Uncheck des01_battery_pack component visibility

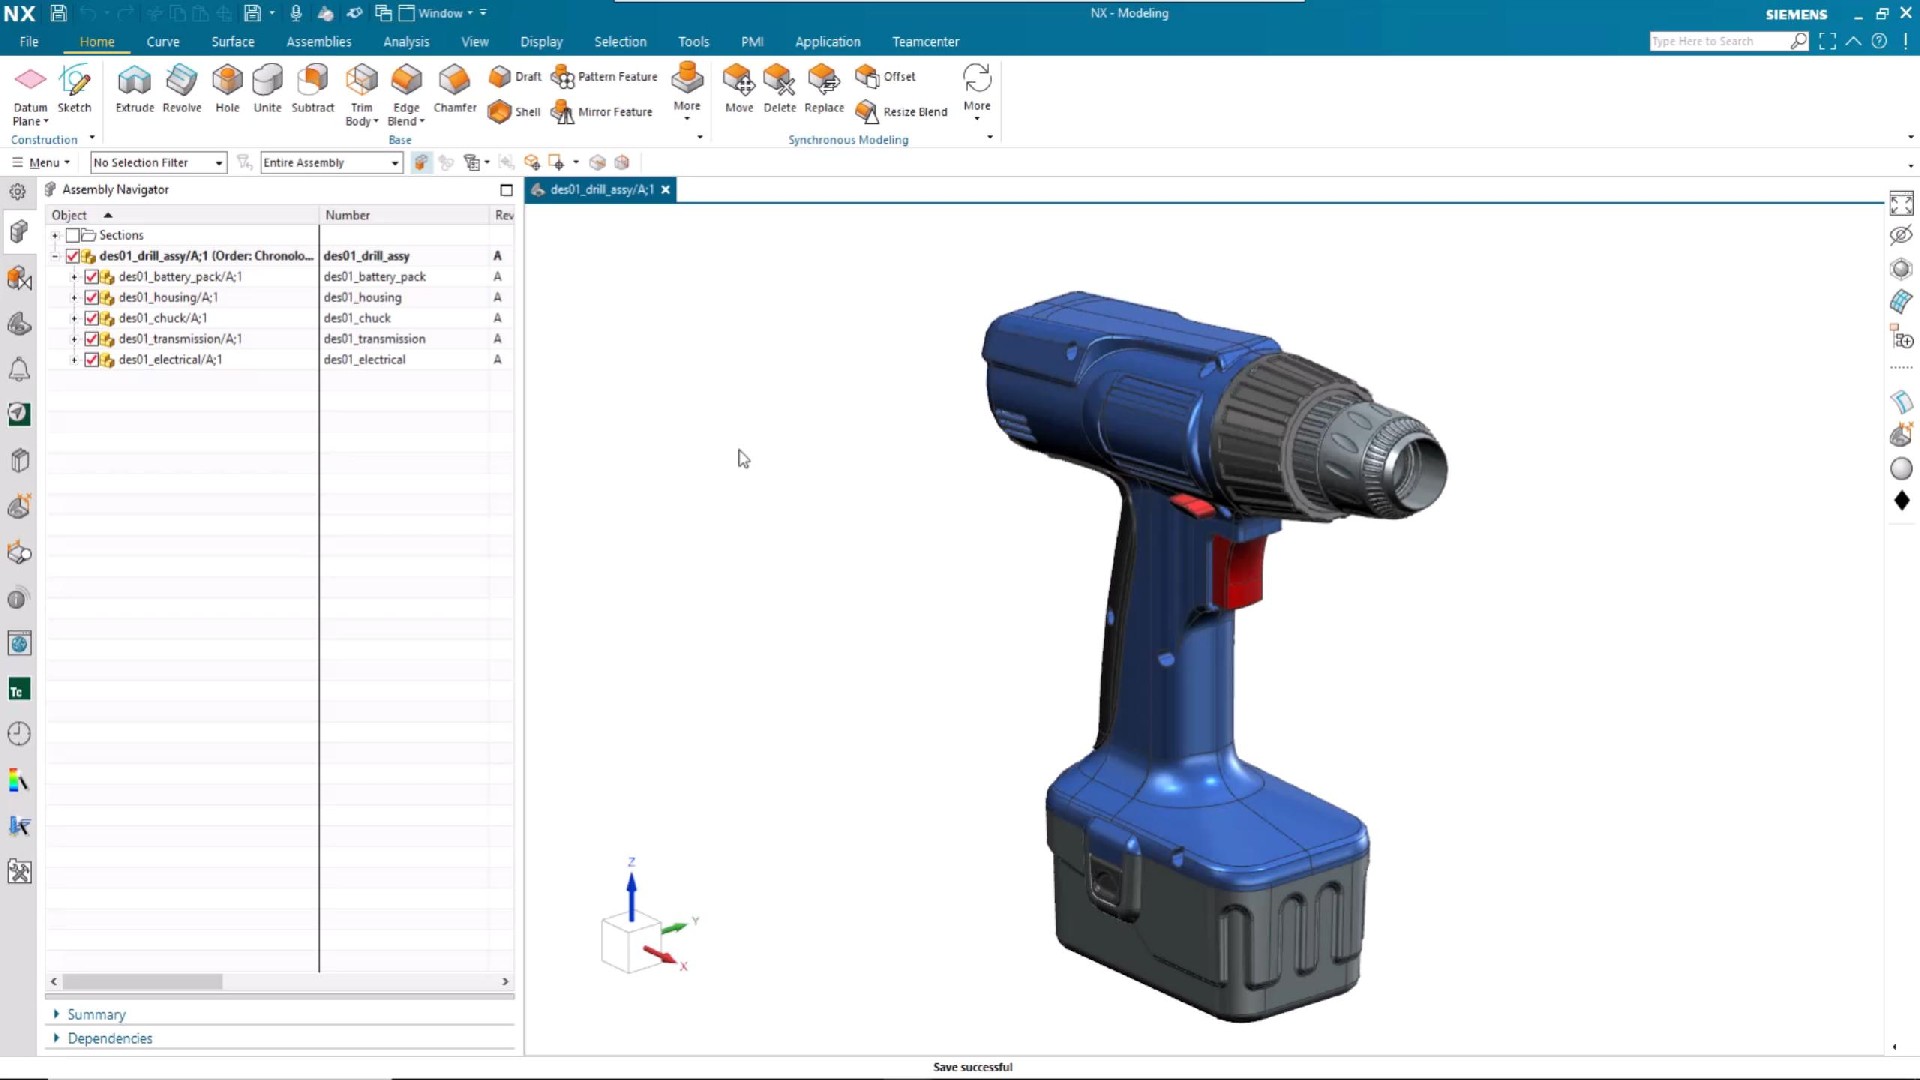tap(91, 277)
